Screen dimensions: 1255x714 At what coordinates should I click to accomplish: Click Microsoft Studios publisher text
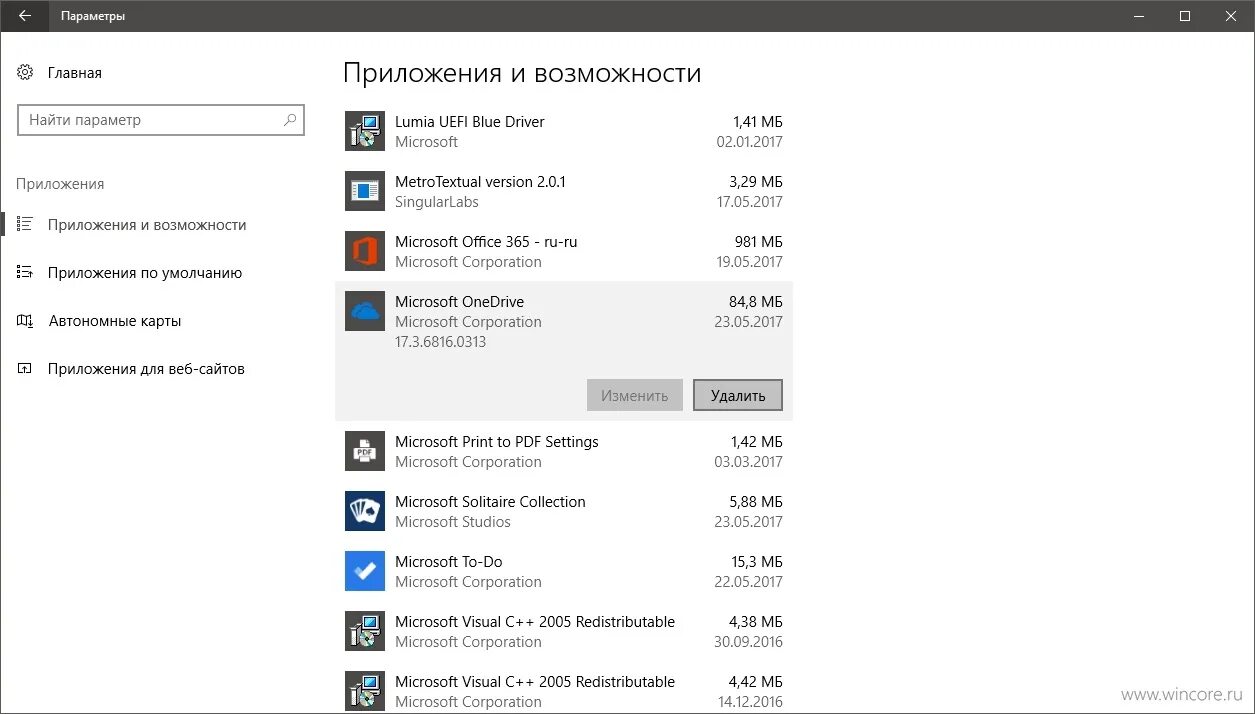click(x=453, y=522)
